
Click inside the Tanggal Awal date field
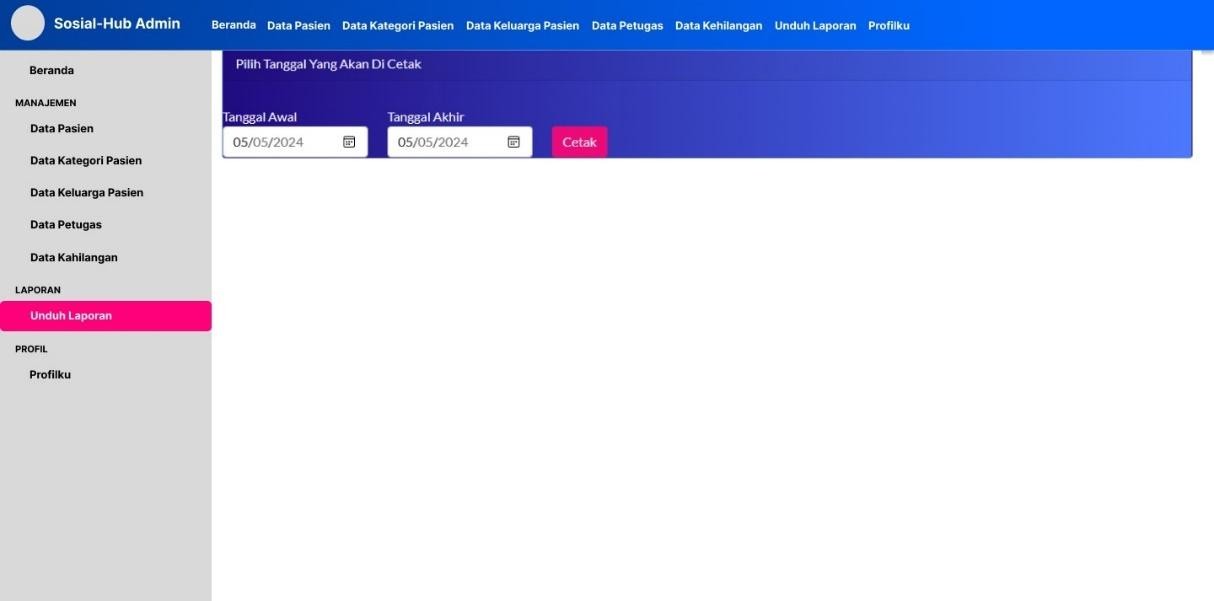[x=280, y=142]
